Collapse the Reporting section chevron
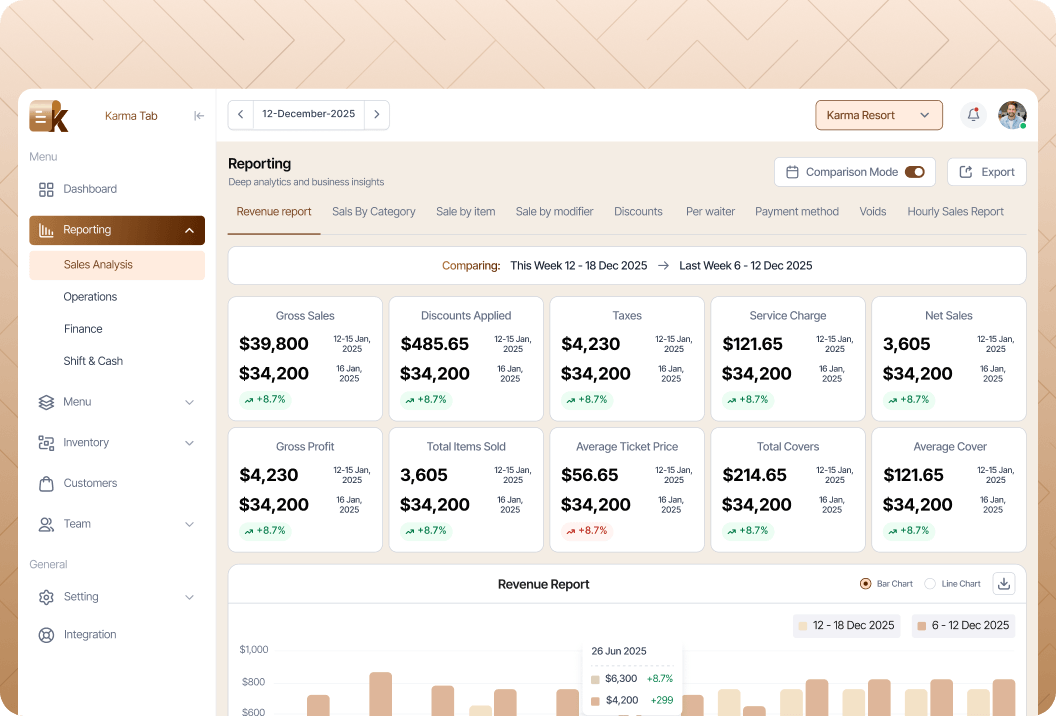Image resolution: width=1056 pixels, height=716 pixels. pos(189,230)
